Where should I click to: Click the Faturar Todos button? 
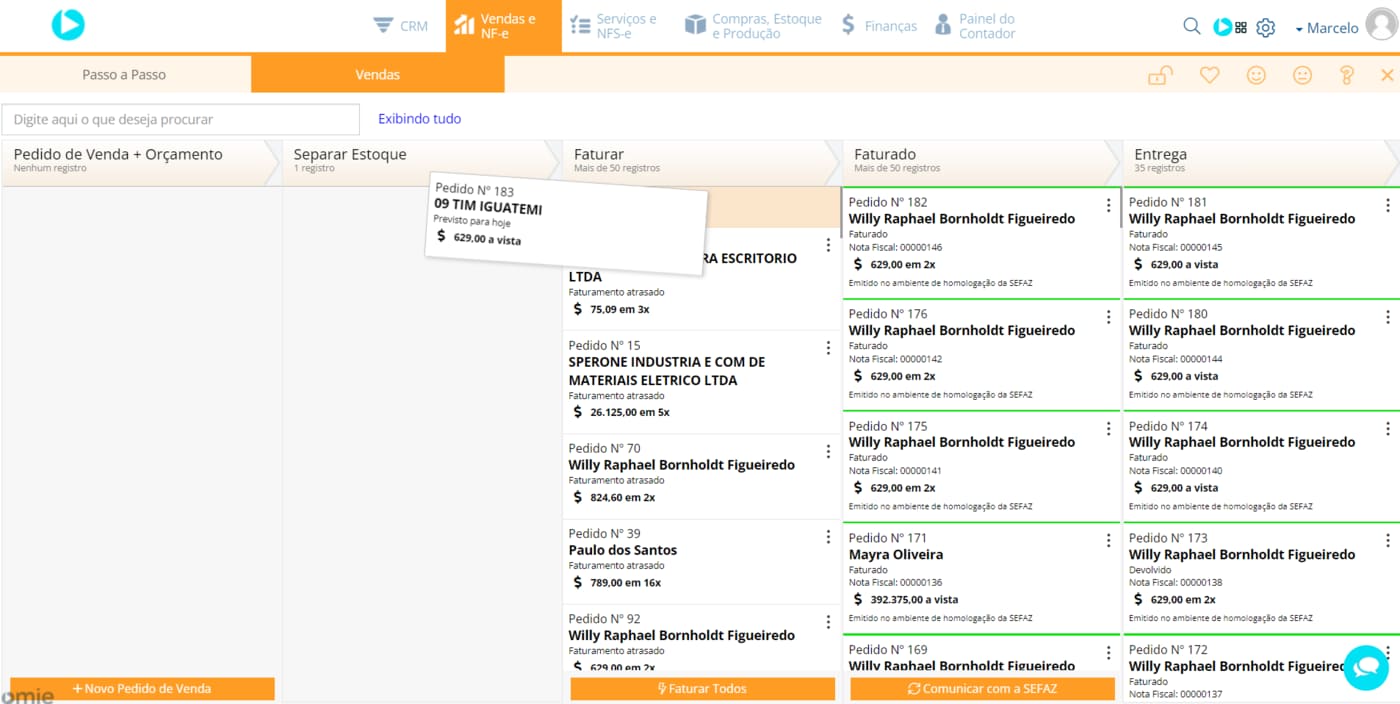click(702, 688)
